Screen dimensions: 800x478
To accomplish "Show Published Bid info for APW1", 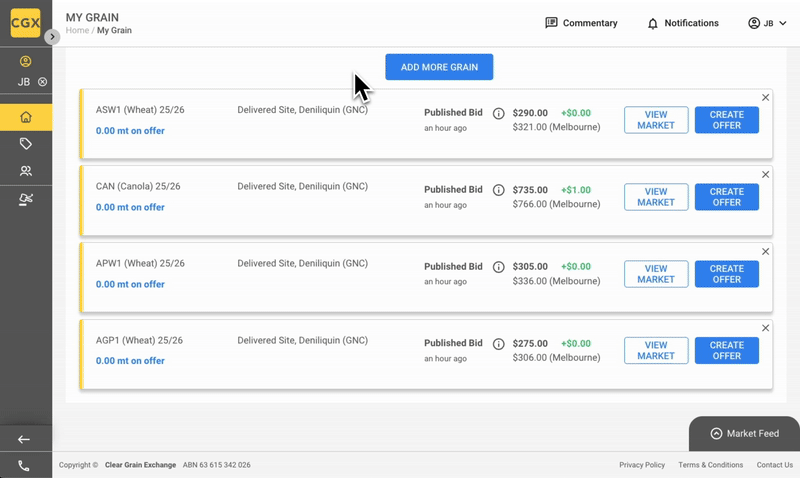I will [x=498, y=267].
